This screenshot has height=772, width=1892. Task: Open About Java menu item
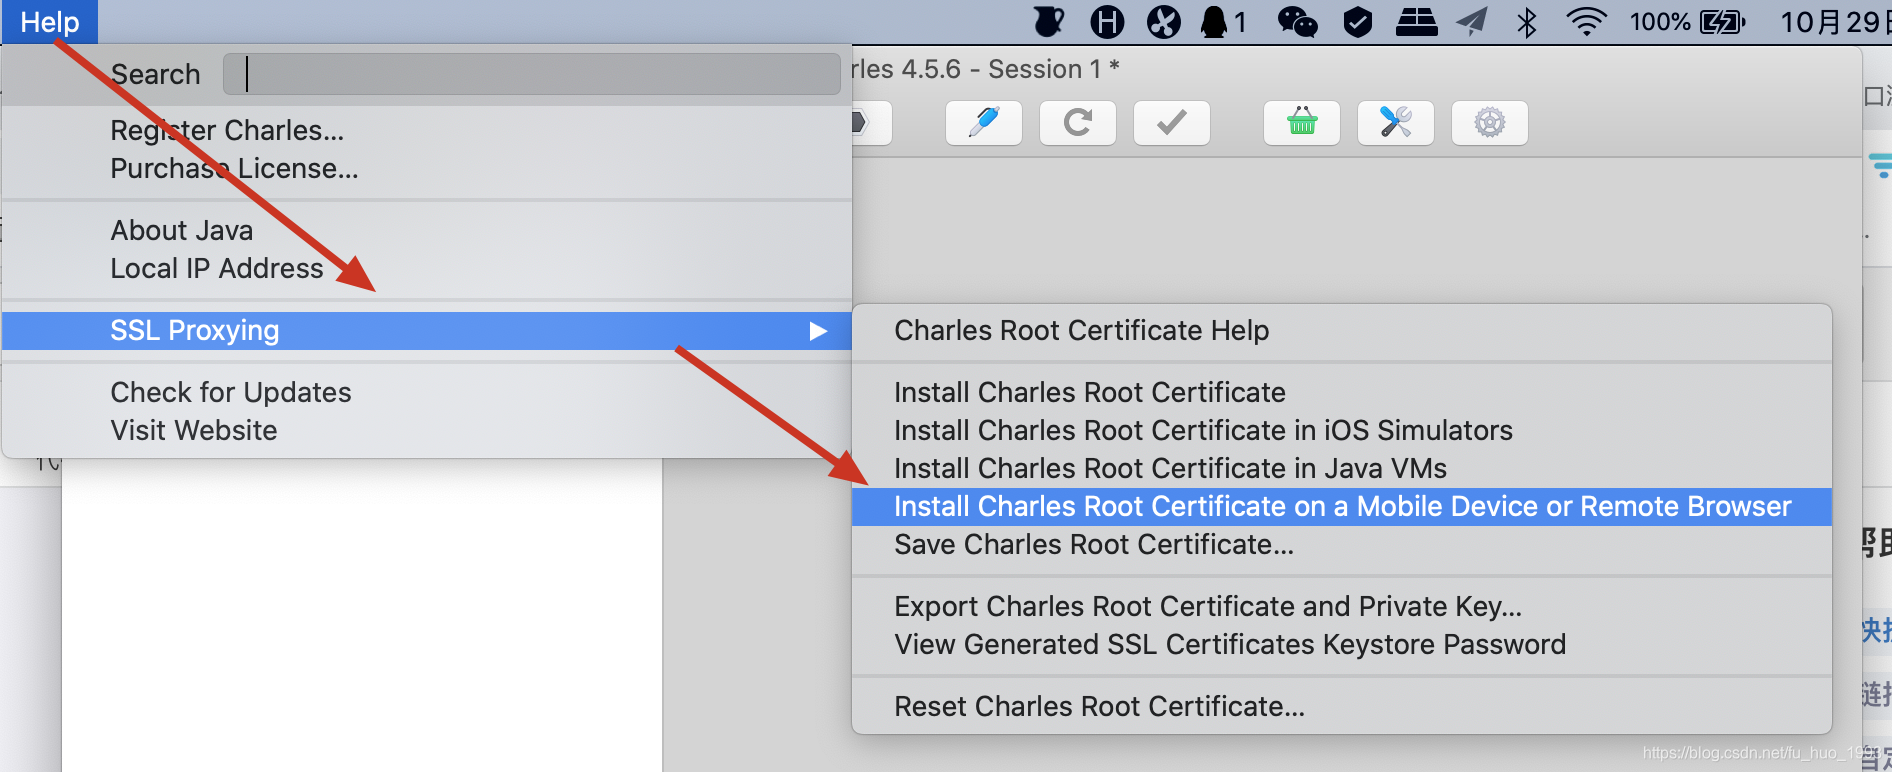(x=181, y=230)
